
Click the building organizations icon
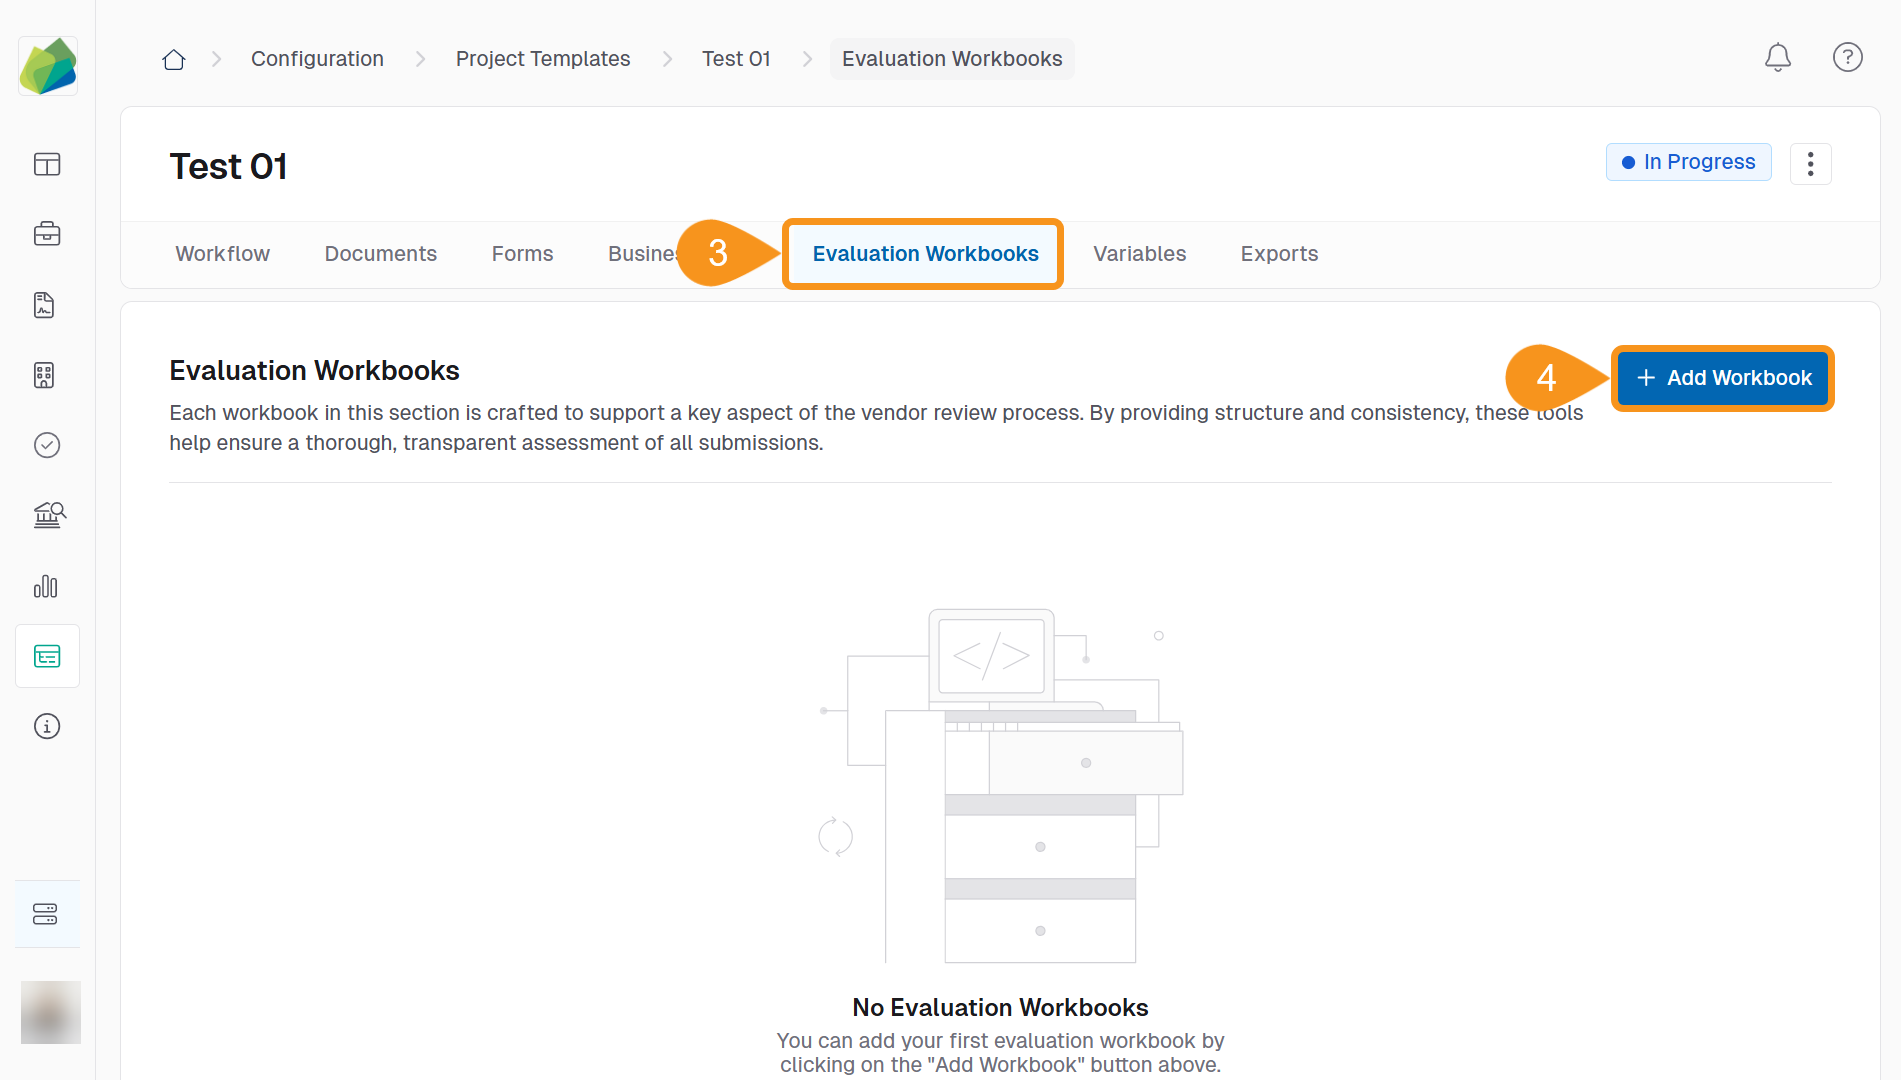pos(47,375)
